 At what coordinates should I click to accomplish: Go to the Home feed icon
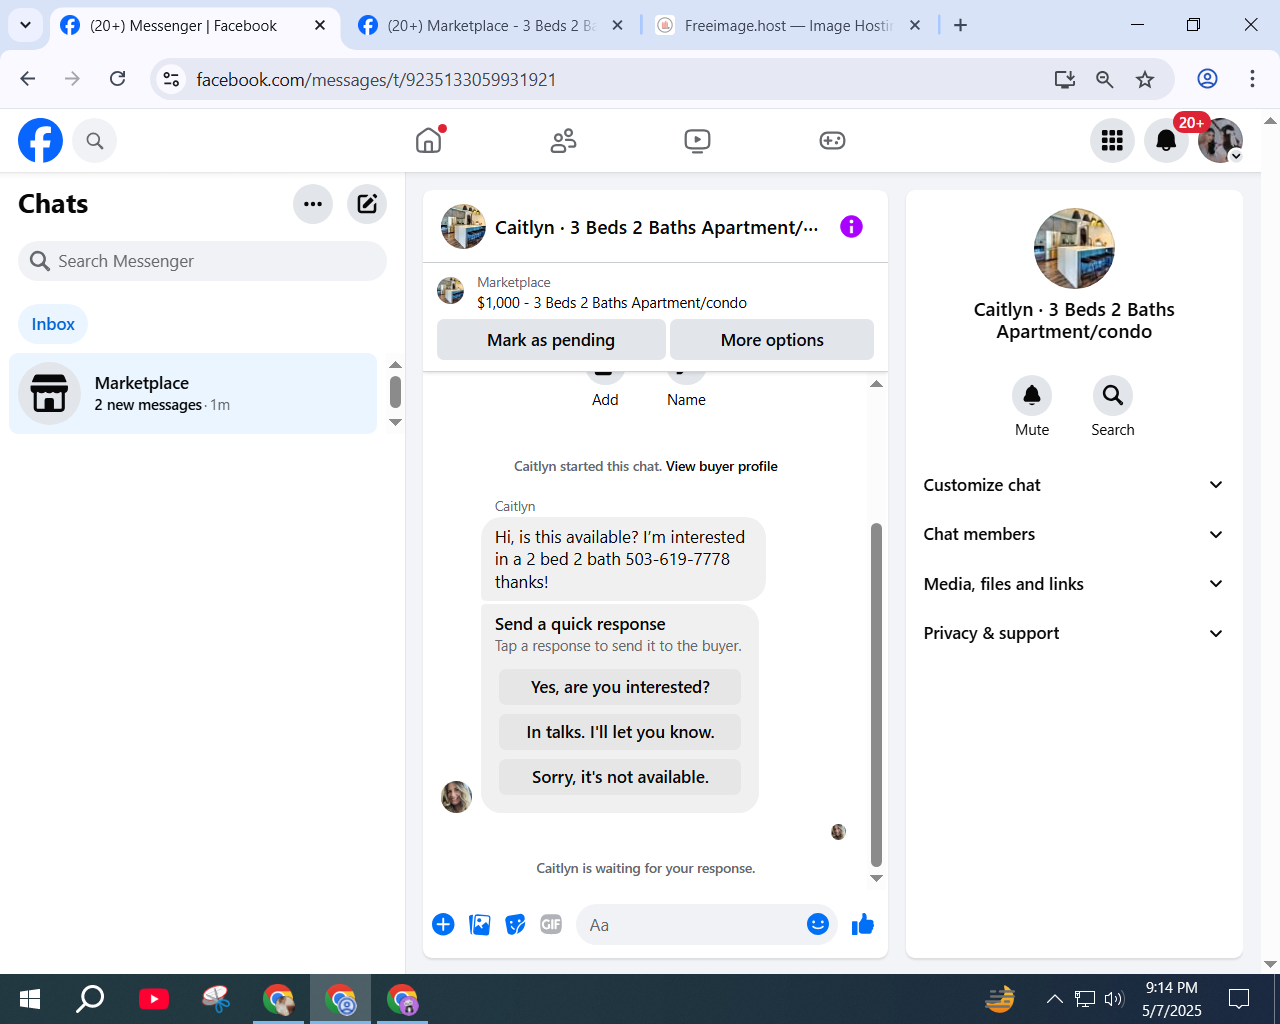(429, 140)
